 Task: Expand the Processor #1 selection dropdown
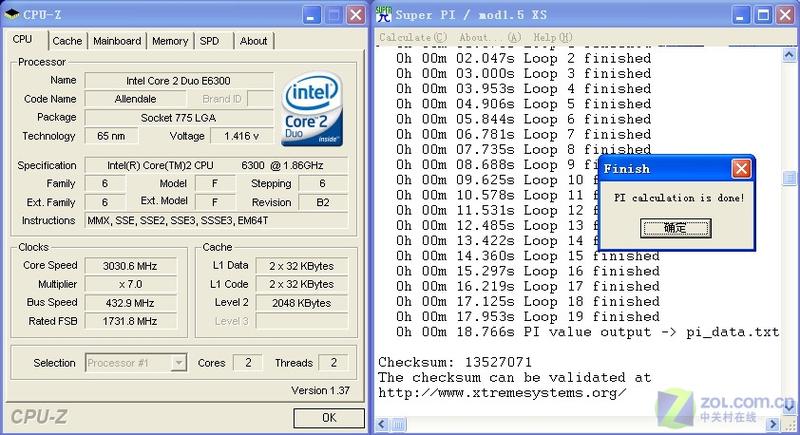click(x=179, y=363)
